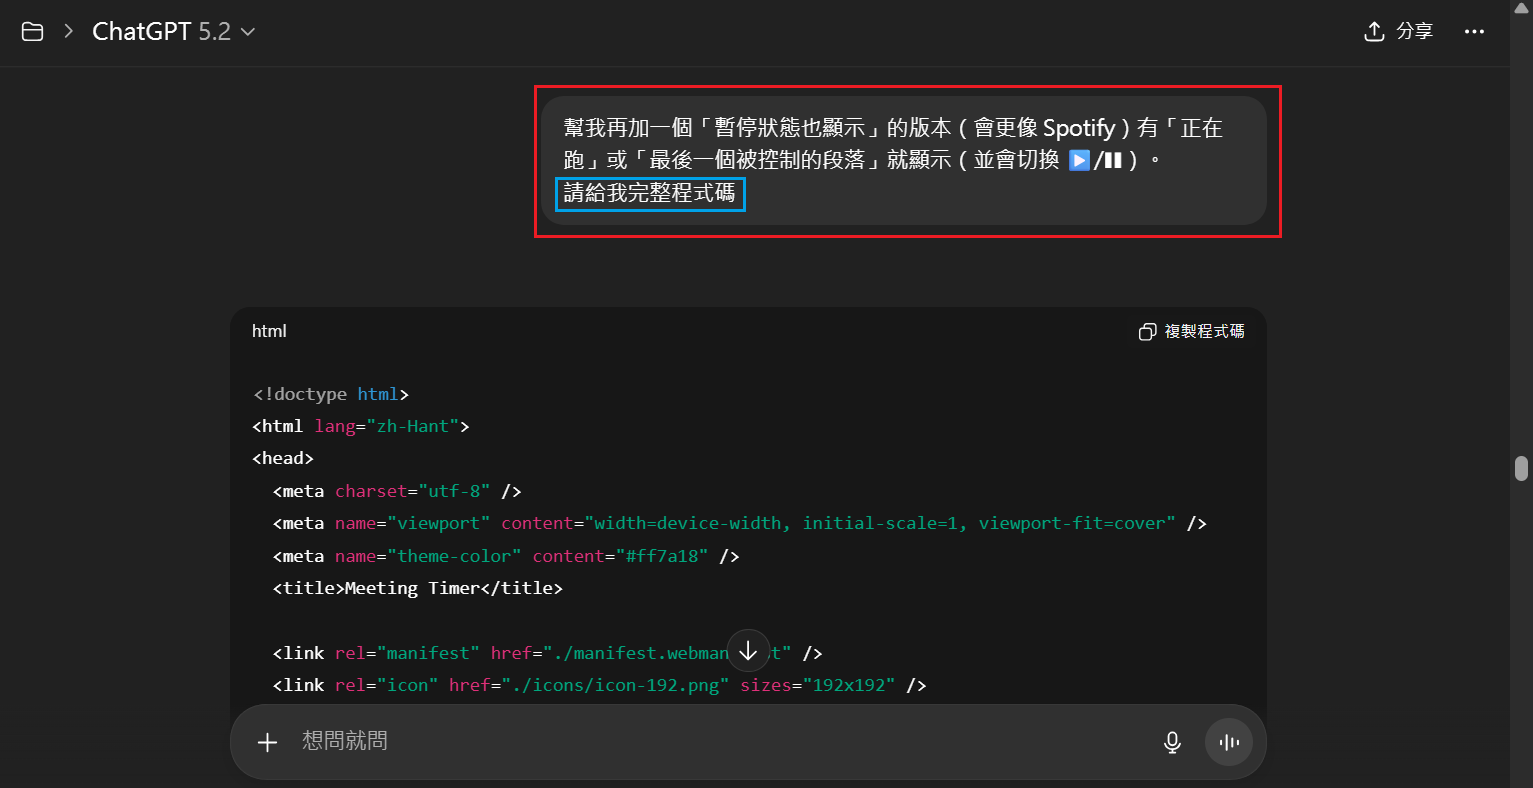Click the blue play emoji in the message
The height and width of the screenshot is (788, 1533).
pyautogui.click(x=1079, y=160)
